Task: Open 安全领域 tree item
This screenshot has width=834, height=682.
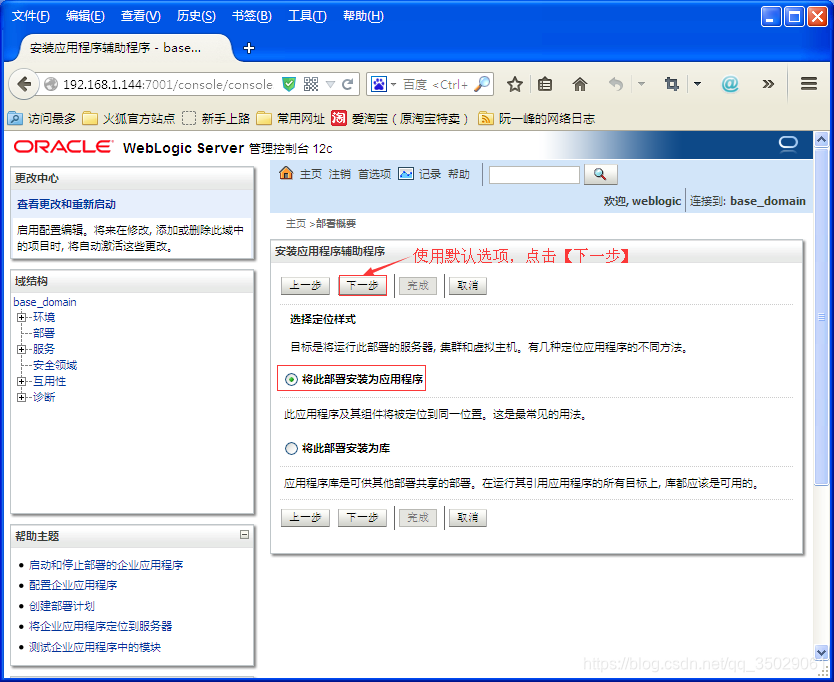Action: [x=55, y=365]
